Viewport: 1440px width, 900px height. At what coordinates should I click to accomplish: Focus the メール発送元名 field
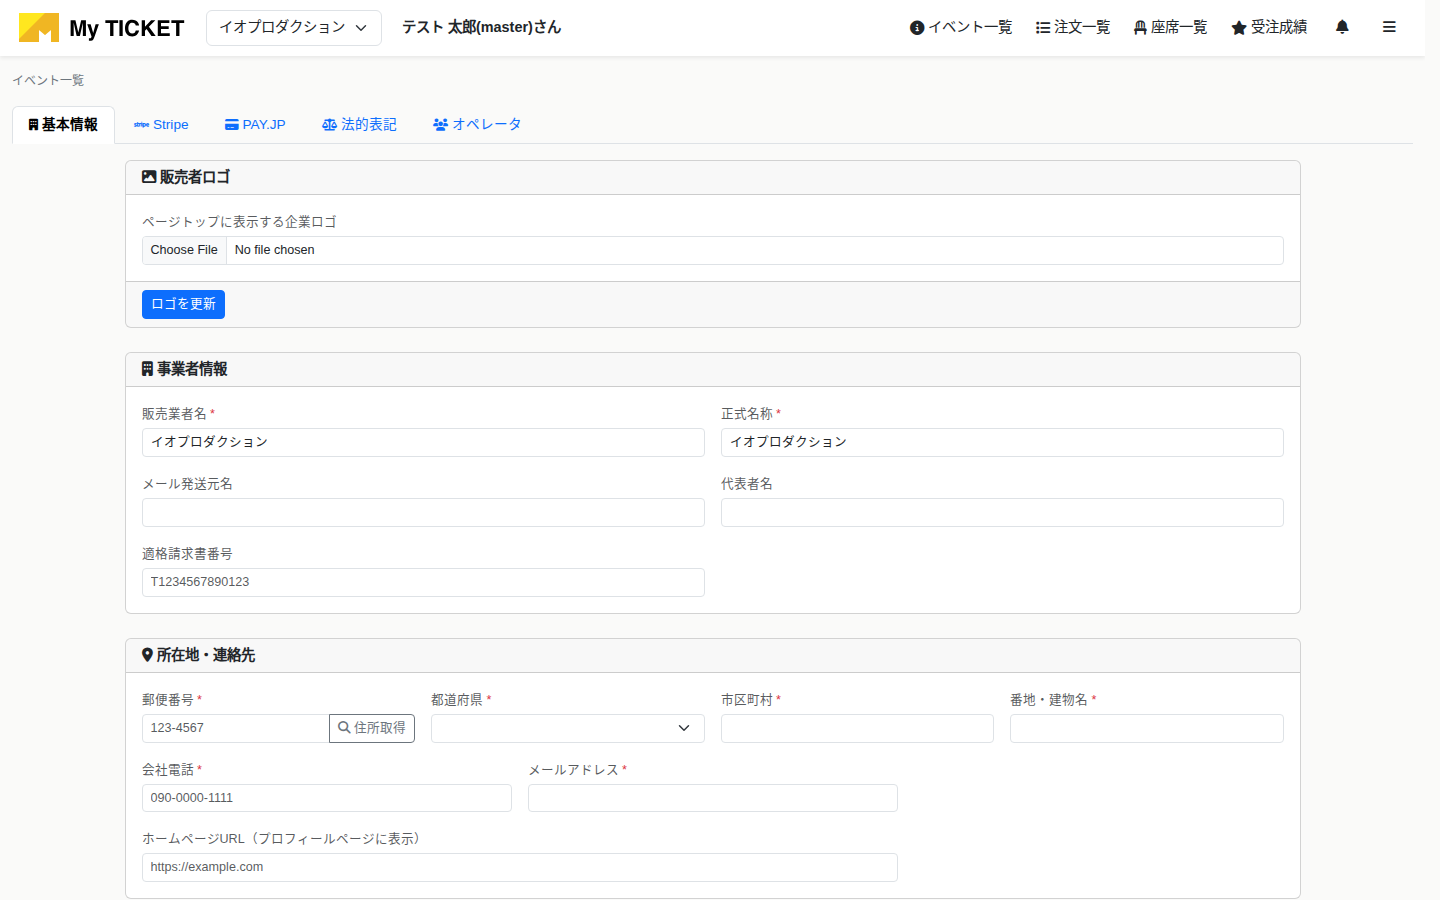pyautogui.click(x=423, y=512)
